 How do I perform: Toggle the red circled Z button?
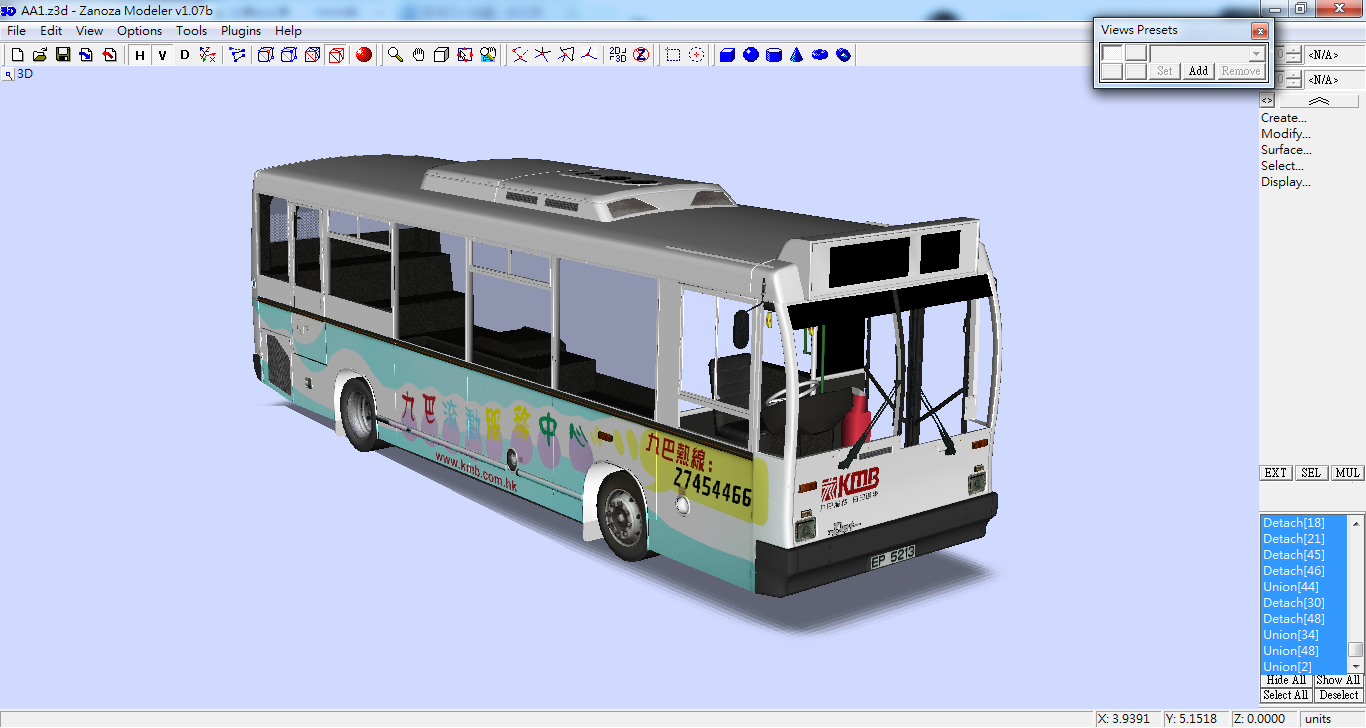(x=641, y=55)
